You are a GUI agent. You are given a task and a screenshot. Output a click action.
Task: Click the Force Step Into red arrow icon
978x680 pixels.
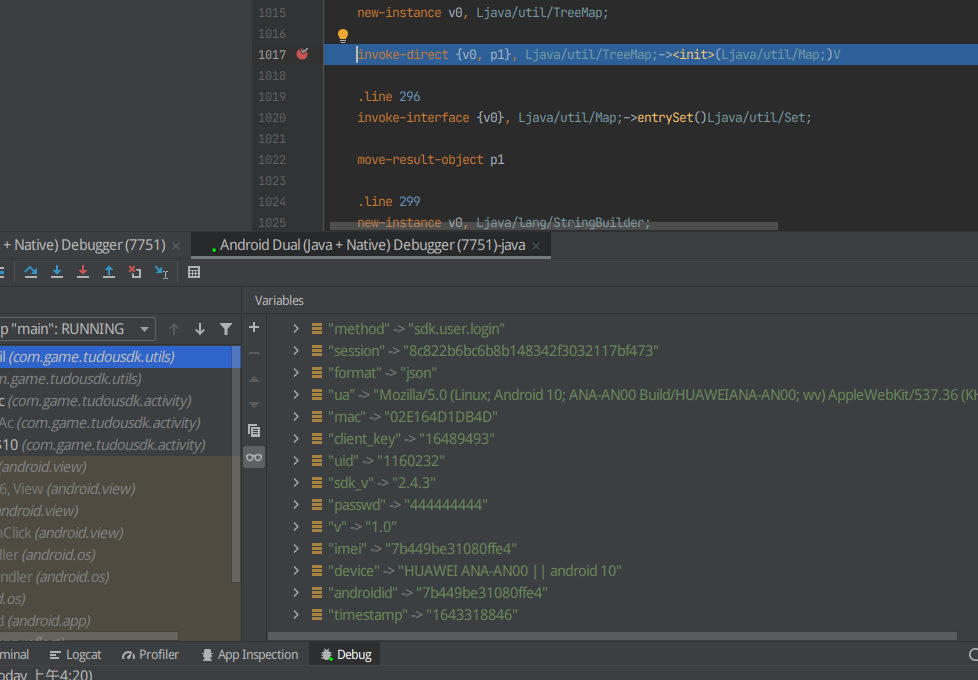point(83,272)
